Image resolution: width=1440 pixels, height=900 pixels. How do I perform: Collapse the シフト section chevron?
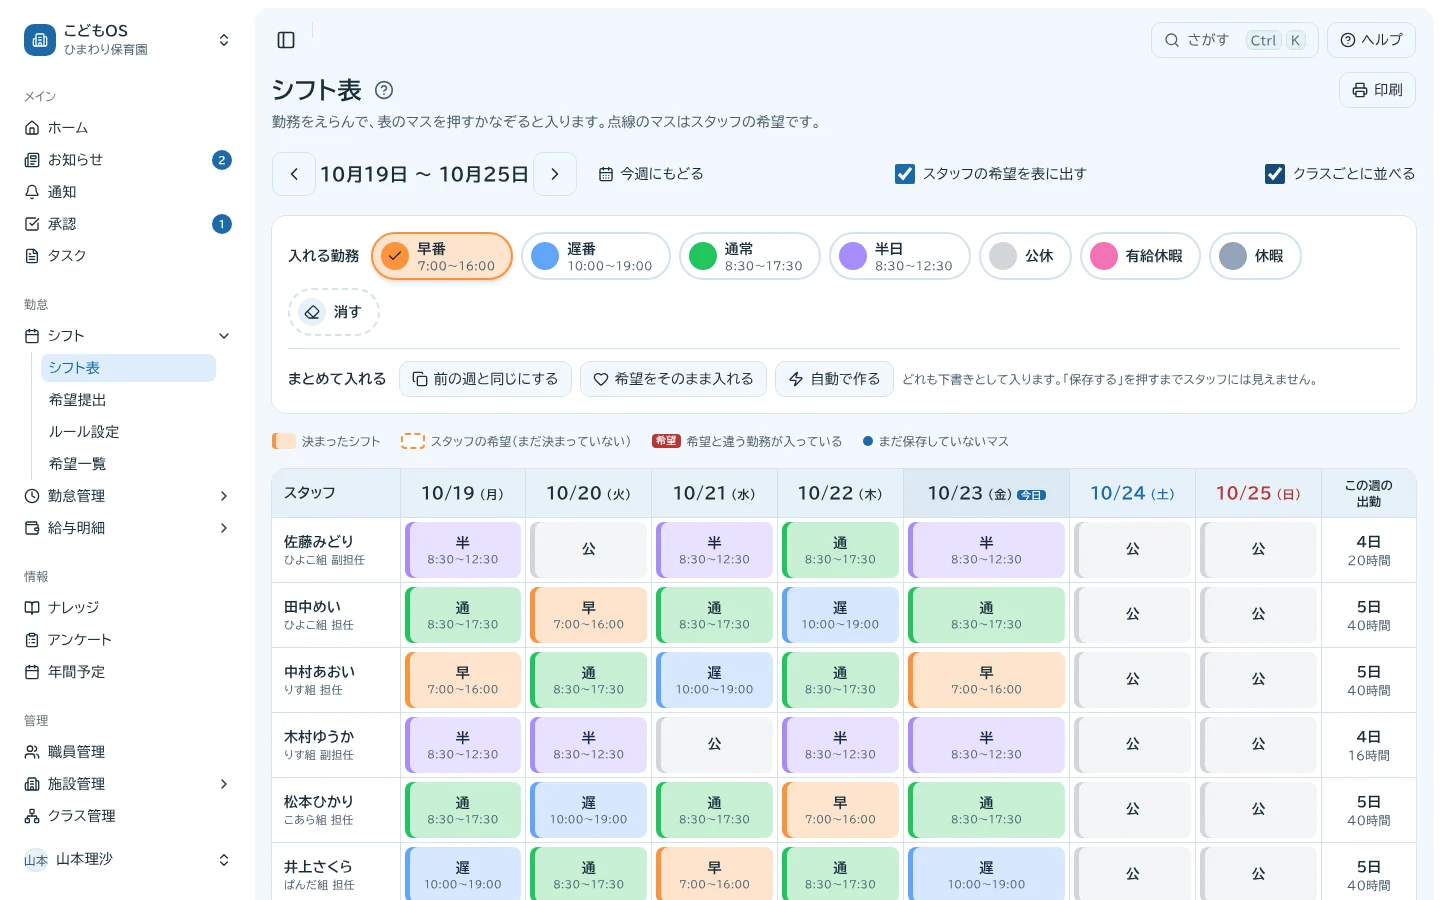pyautogui.click(x=224, y=336)
